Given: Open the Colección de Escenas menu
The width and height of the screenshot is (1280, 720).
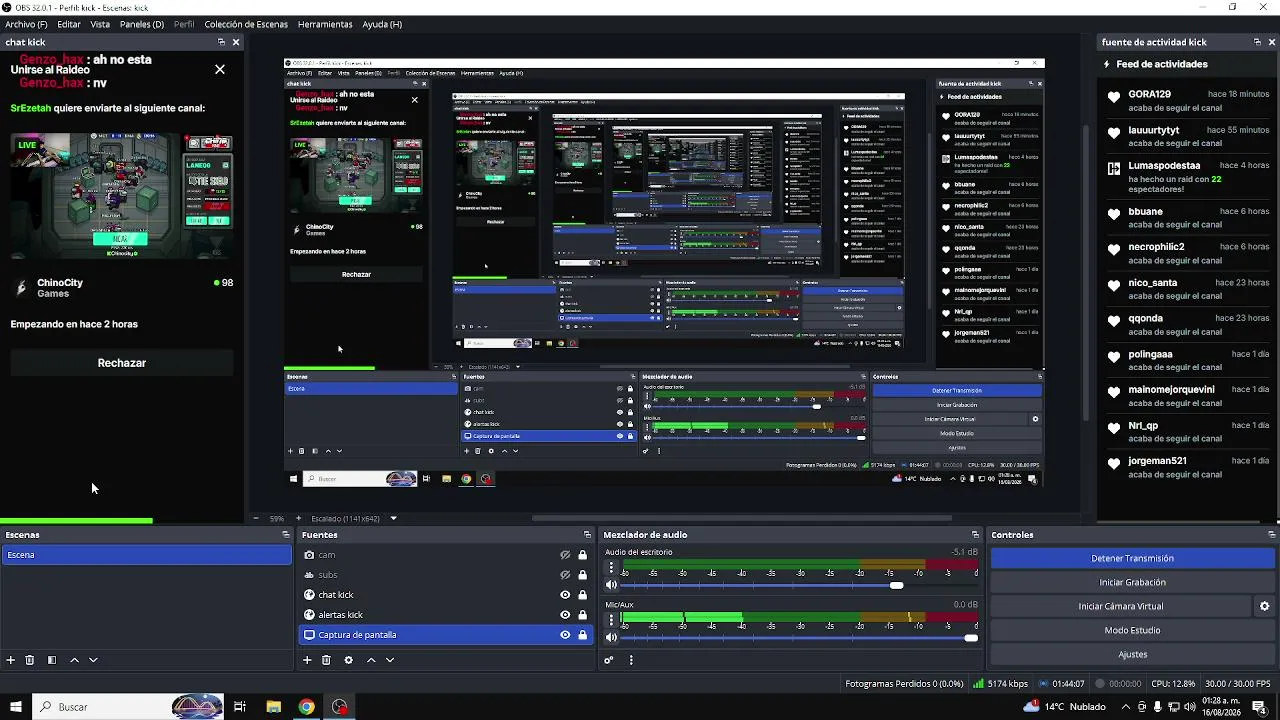Looking at the screenshot, I should coord(246,24).
